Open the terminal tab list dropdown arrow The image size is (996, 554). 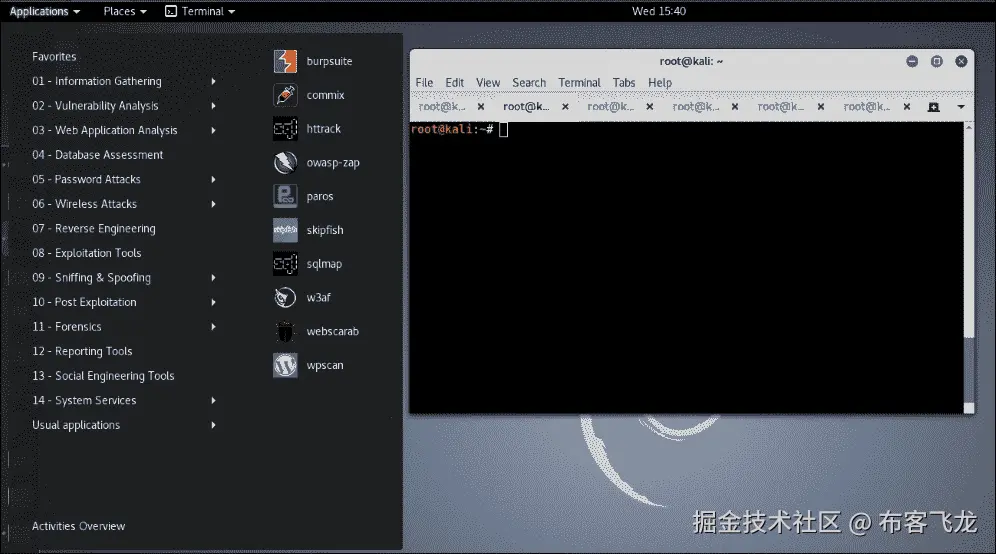[960, 107]
